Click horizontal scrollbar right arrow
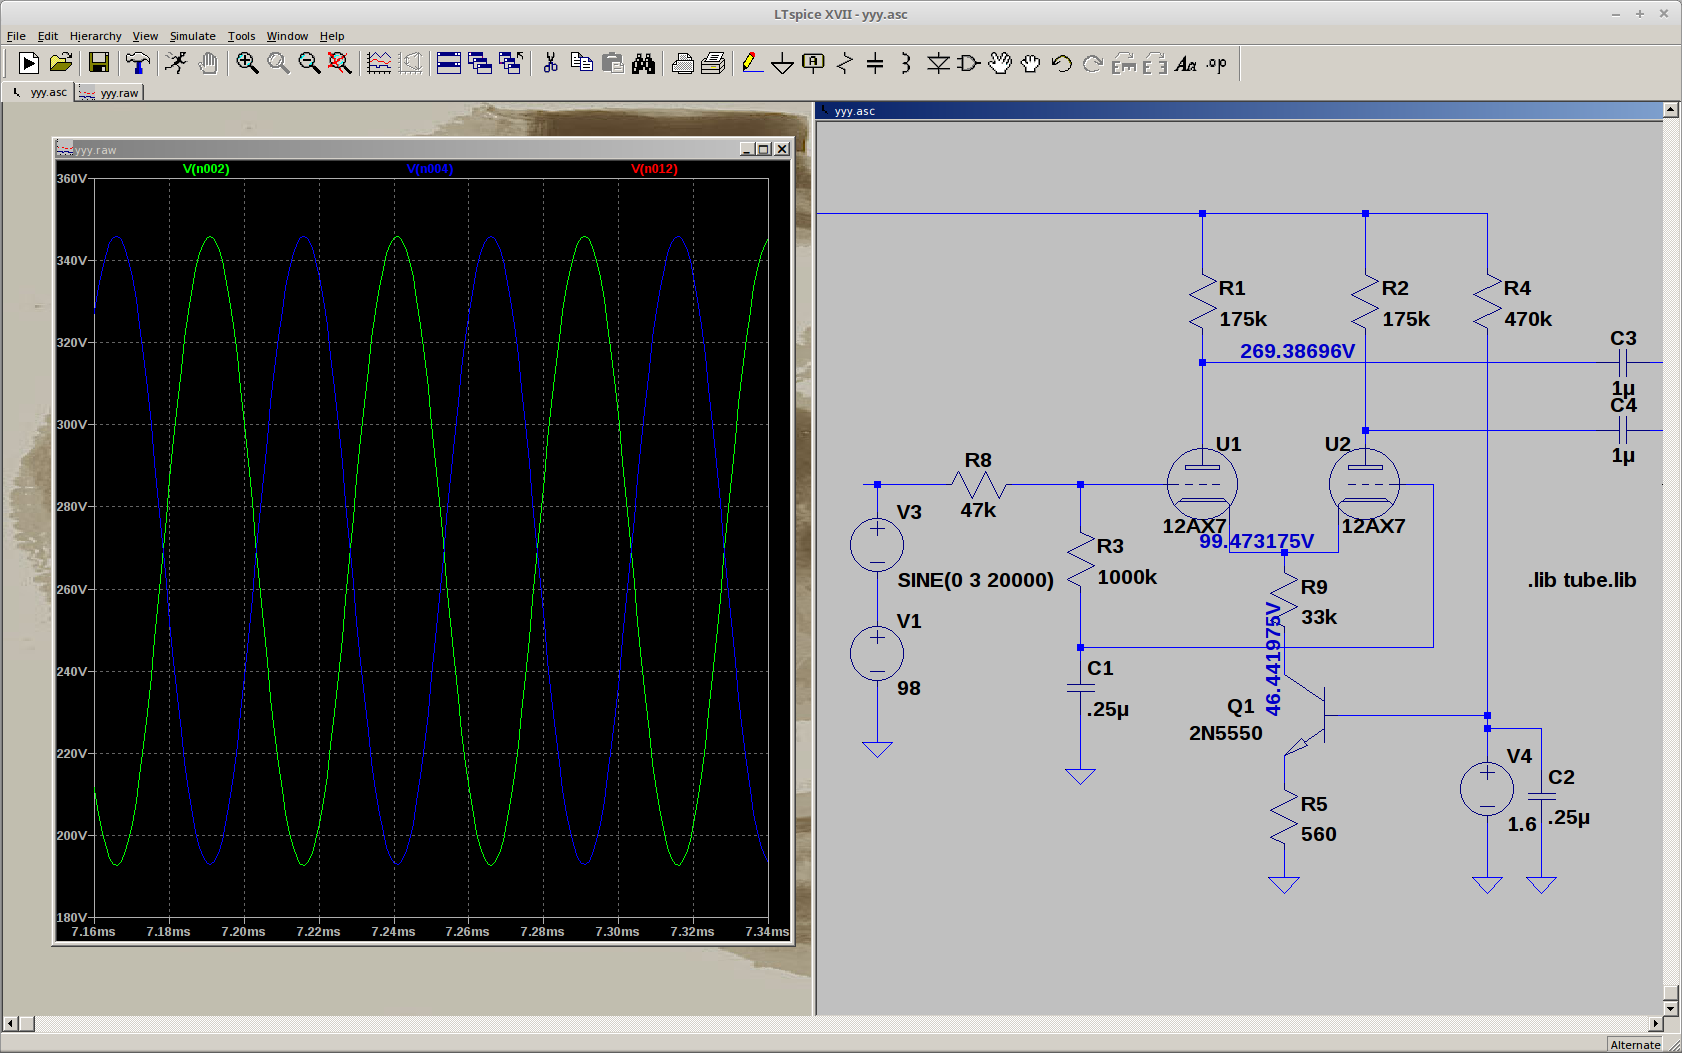1682x1053 pixels. click(1656, 1023)
